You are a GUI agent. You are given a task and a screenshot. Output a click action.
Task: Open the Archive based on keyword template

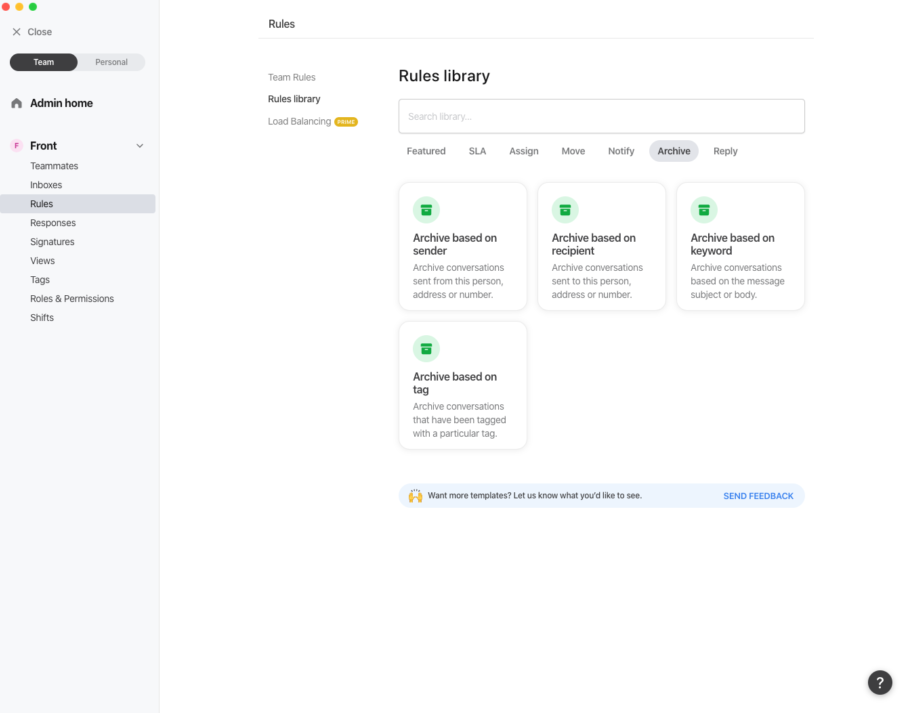(x=741, y=247)
